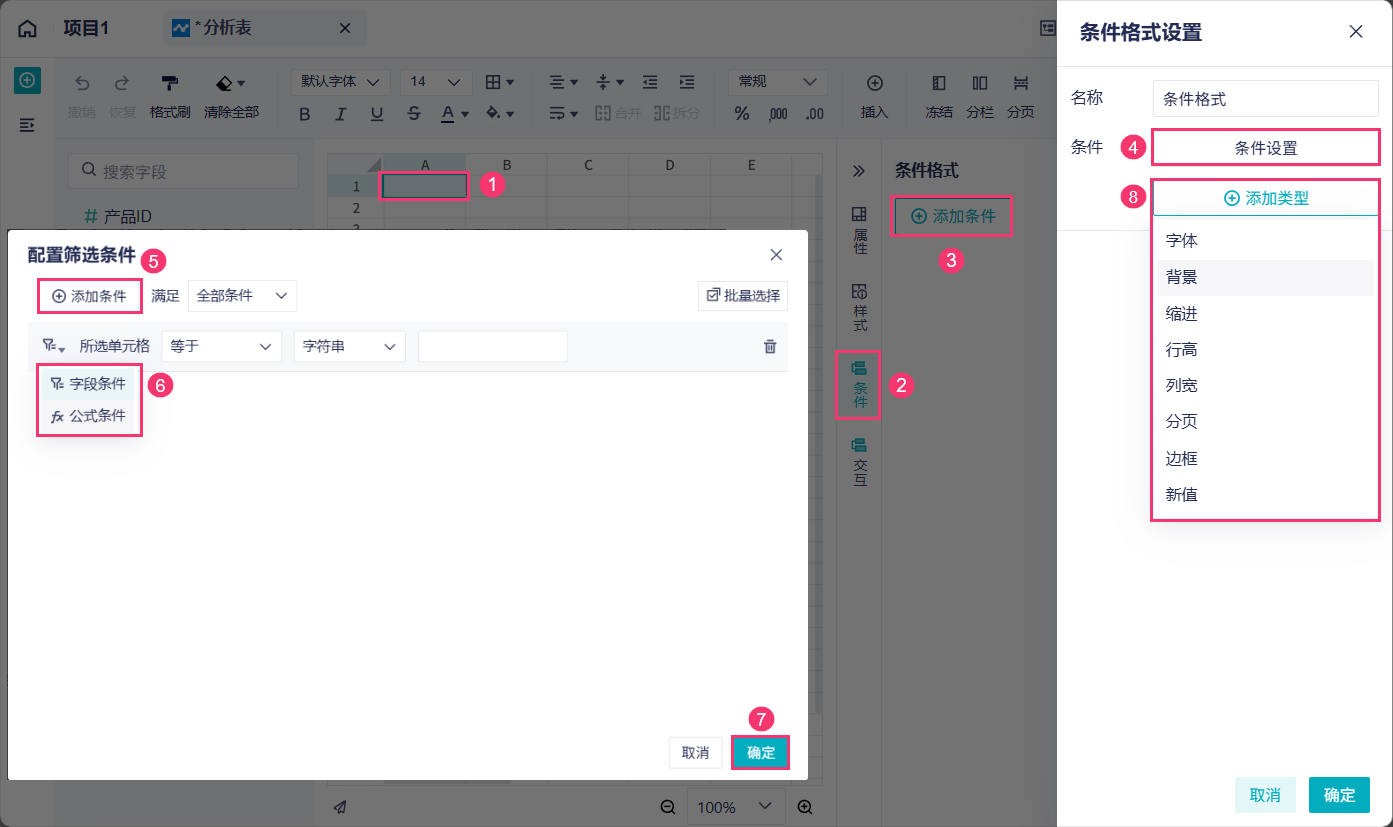1393x827 pixels.
Task: Click the green add plus icon in left sidebar
Action: [27, 81]
